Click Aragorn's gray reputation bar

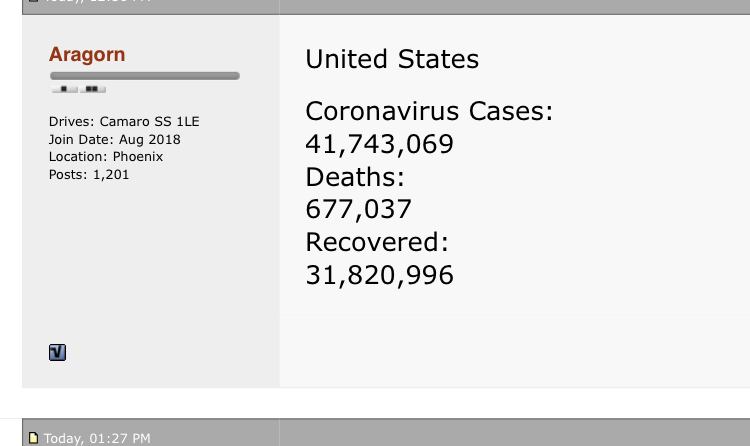[x=144, y=75]
